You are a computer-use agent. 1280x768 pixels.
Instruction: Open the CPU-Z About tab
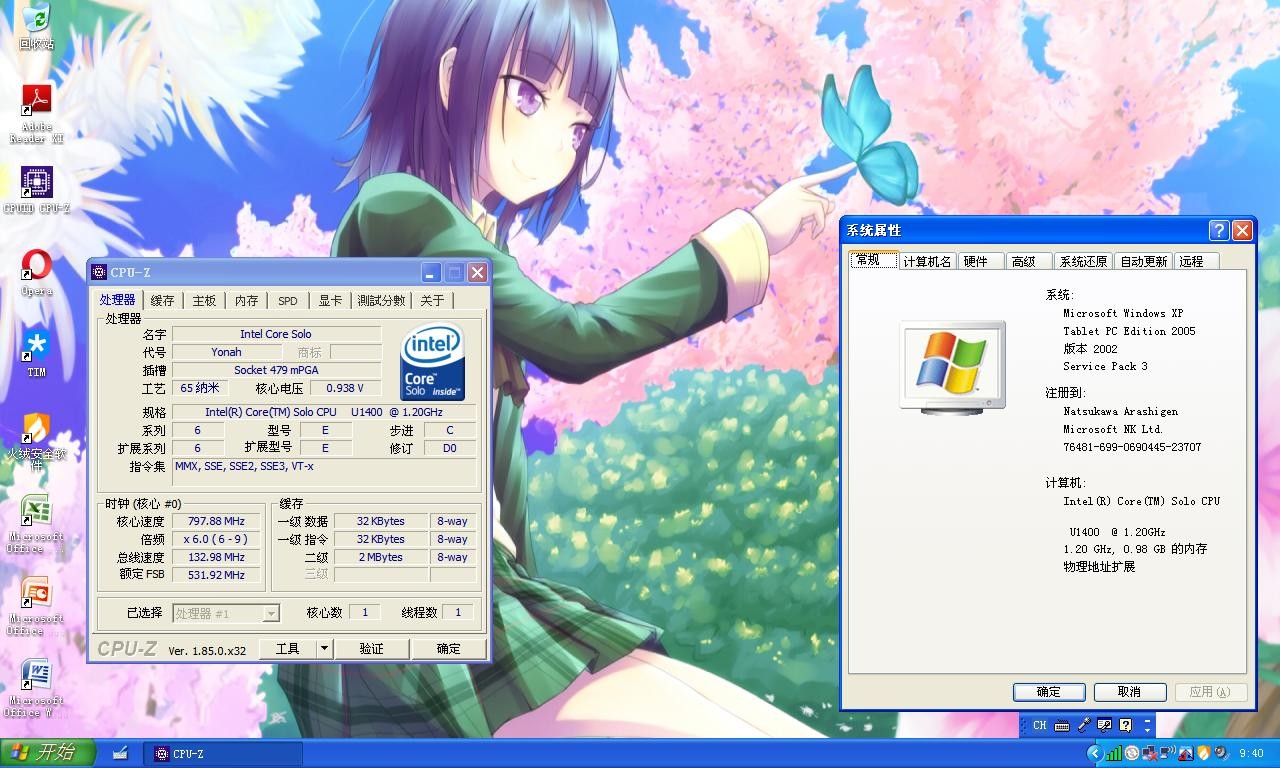432,301
